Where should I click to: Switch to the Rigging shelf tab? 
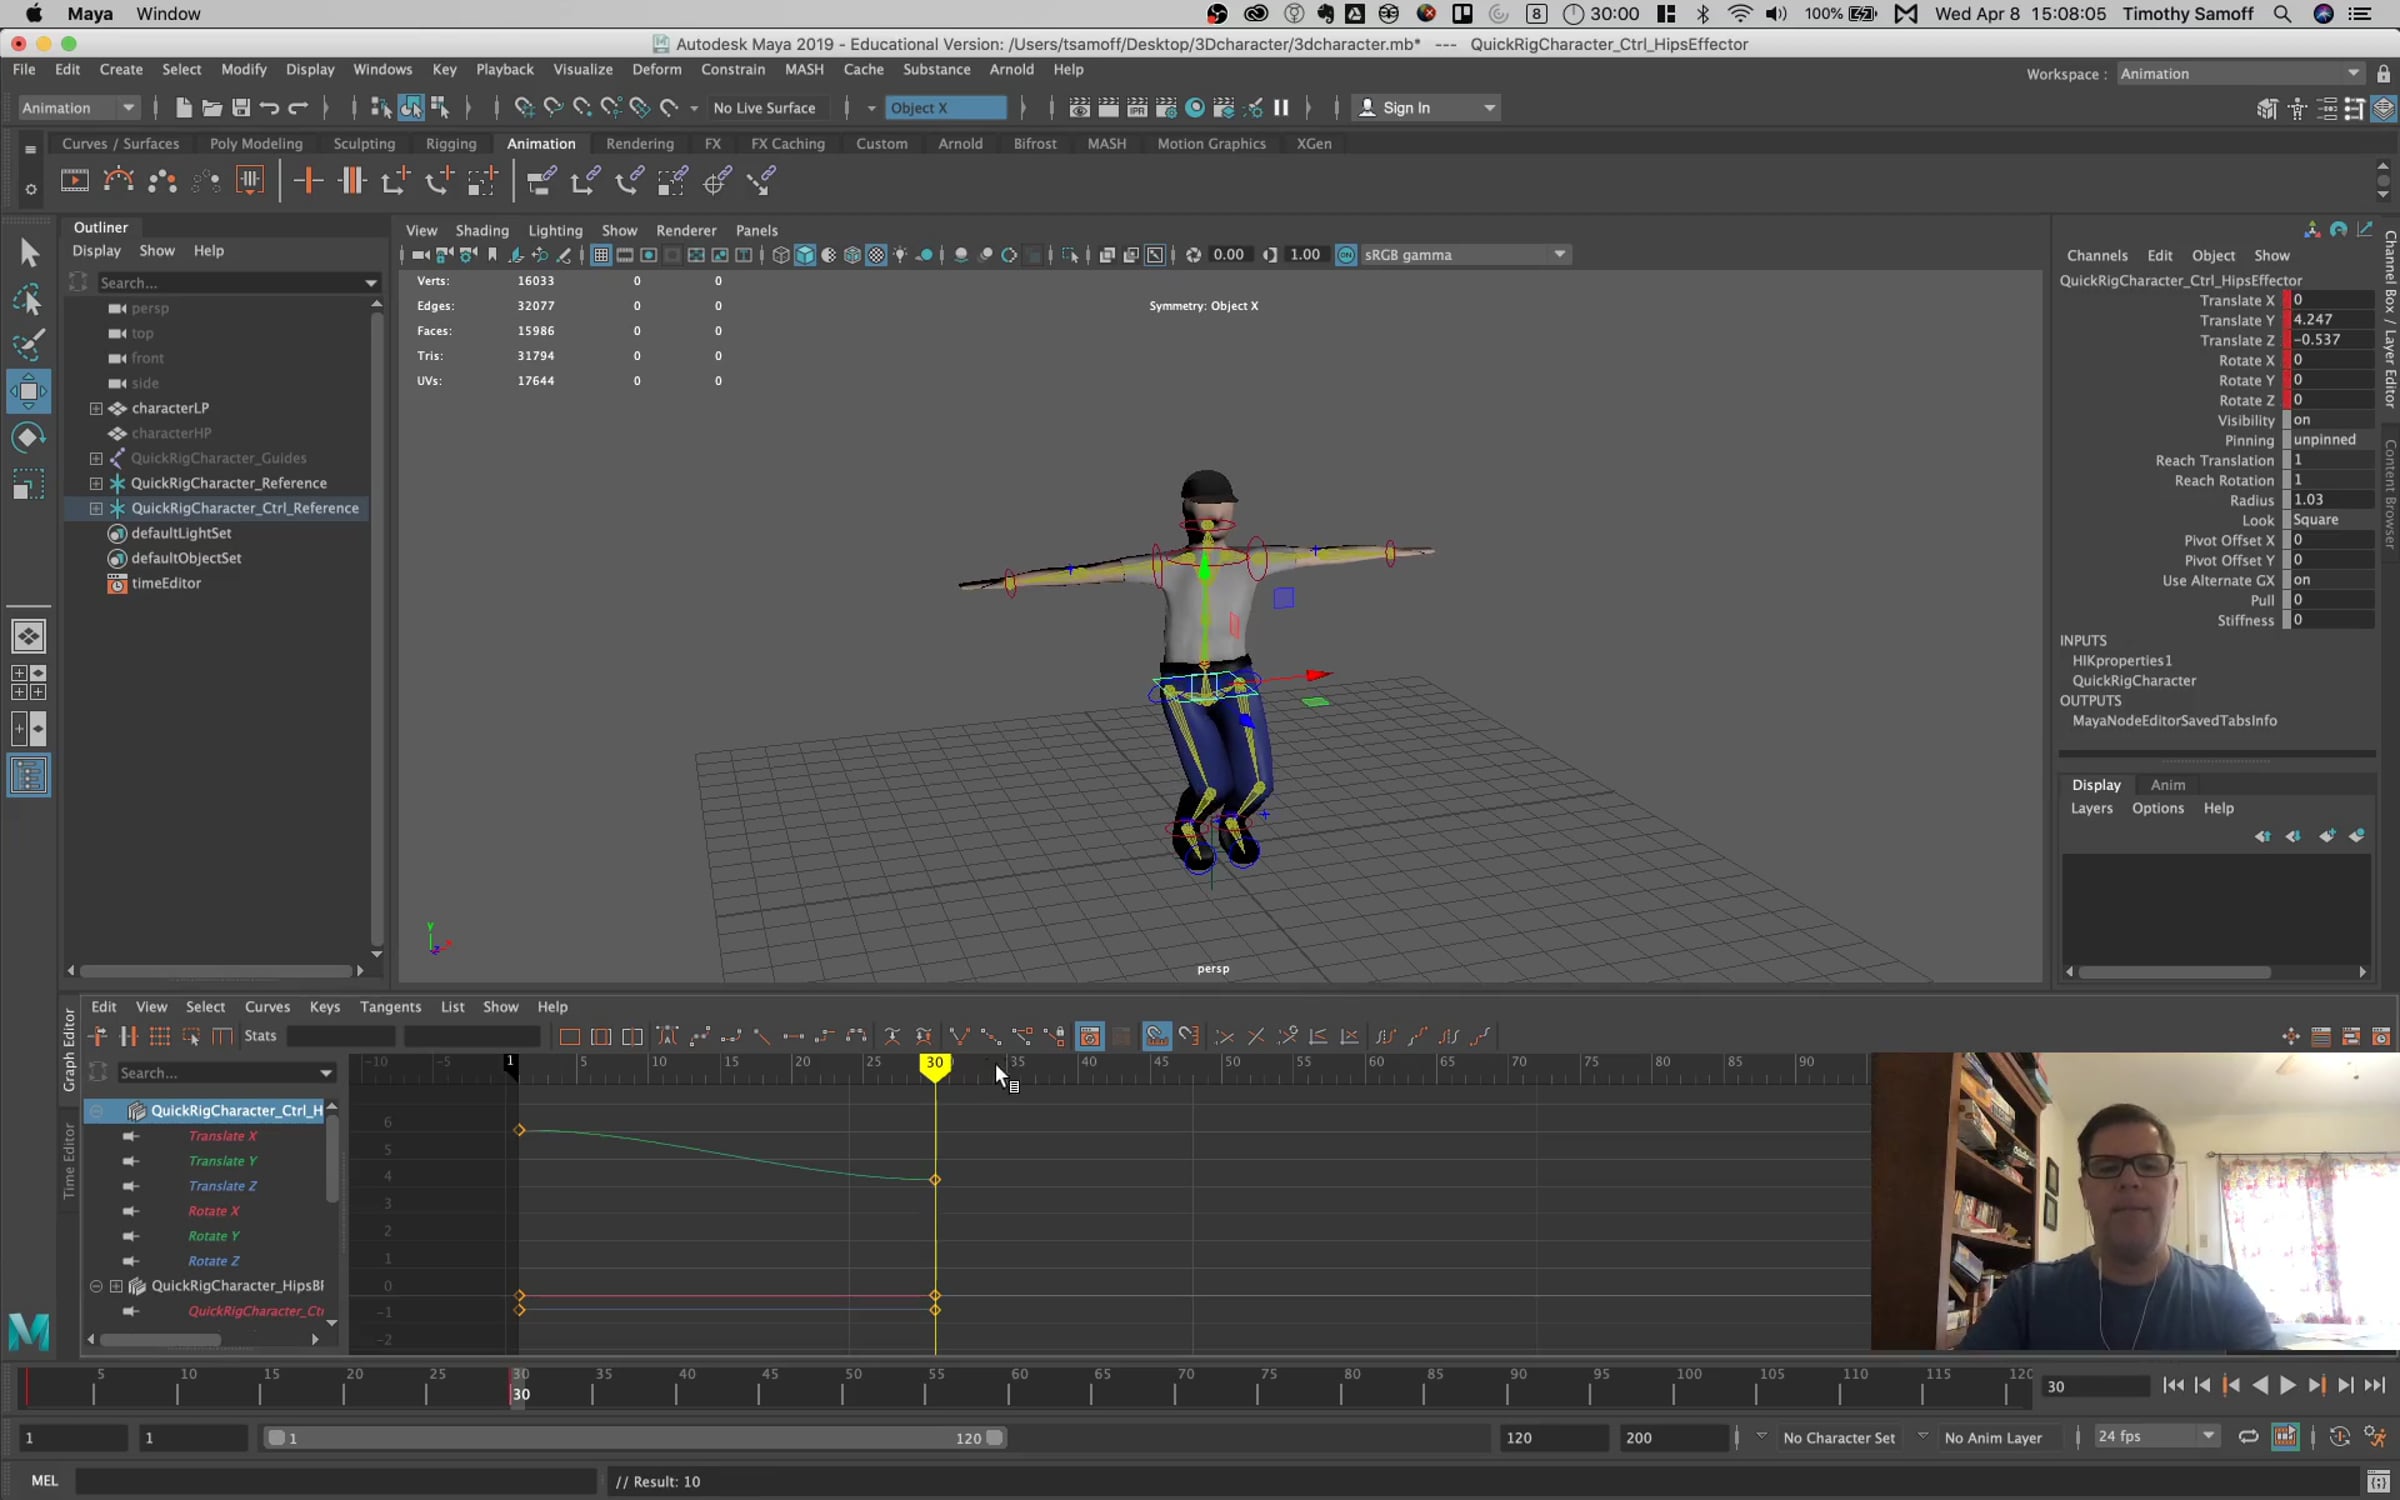coord(450,144)
